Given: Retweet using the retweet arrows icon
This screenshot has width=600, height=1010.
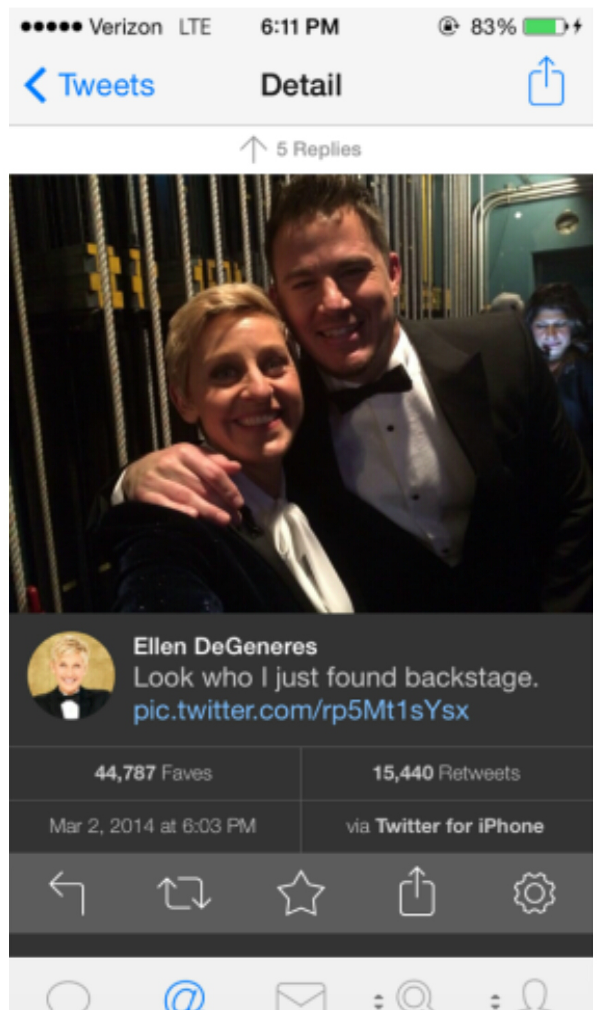Looking at the screenshot, I should [x=184, y=893].
